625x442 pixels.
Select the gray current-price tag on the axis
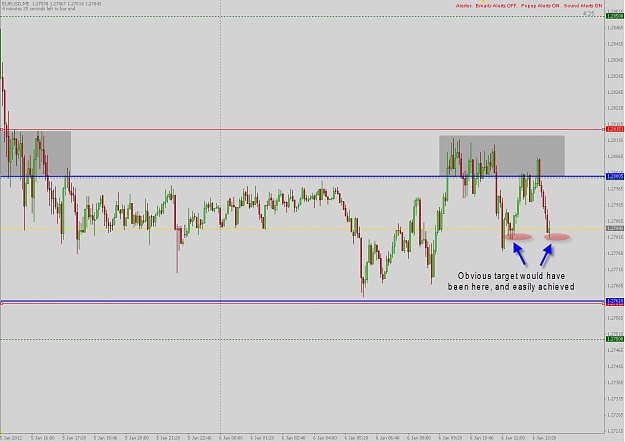coord(615,228)
